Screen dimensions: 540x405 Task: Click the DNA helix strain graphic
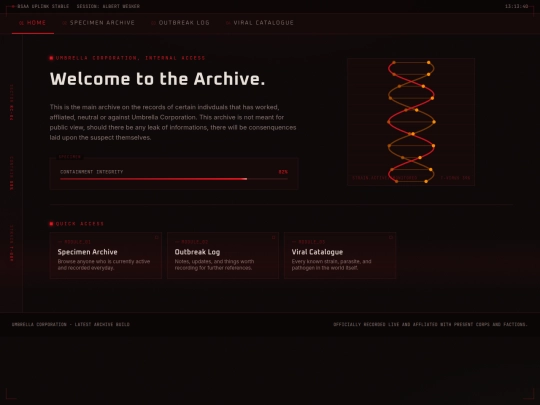(x=411, y=122)
